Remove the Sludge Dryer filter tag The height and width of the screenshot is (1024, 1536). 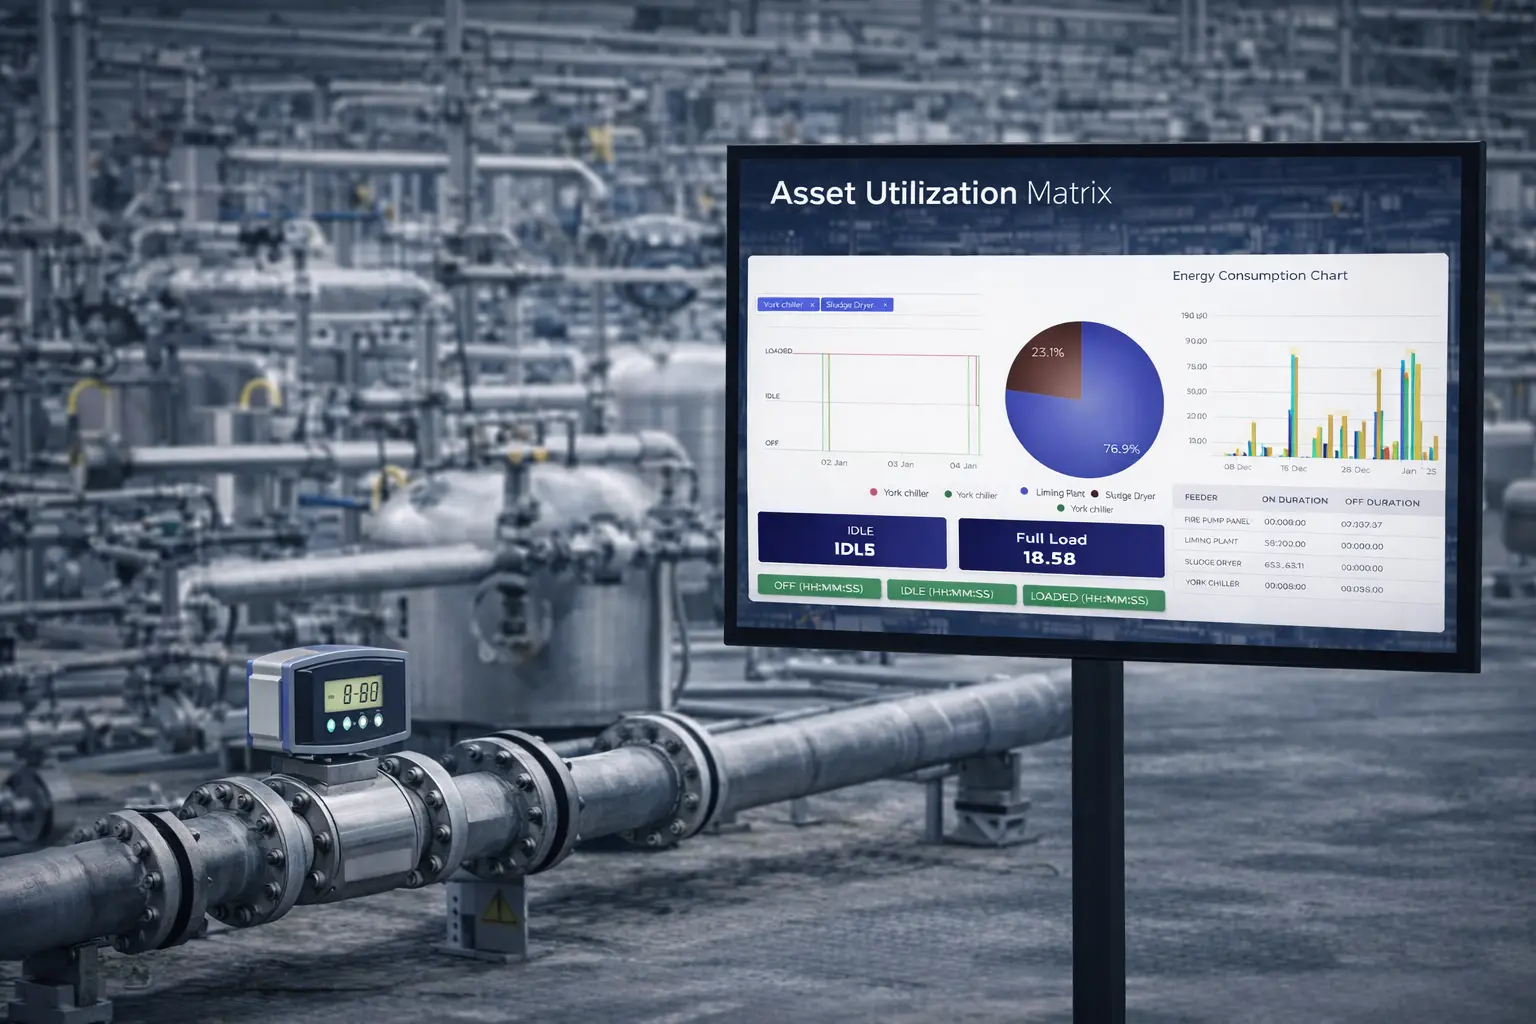coord(885,305)
